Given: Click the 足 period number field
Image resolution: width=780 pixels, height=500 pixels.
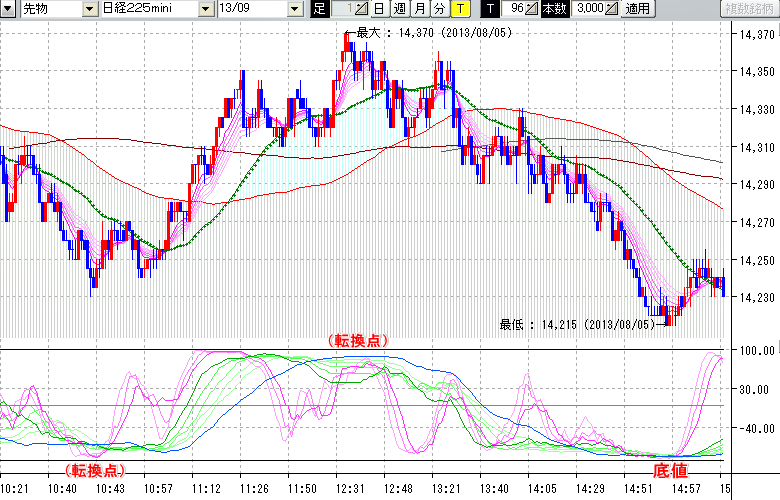Looking at the screenshot, I should 342,9.
